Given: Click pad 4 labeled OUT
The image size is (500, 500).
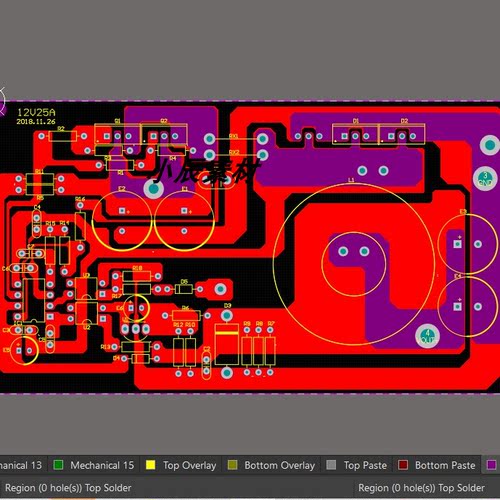Looking at the screenshot, I should click(427, 336).
